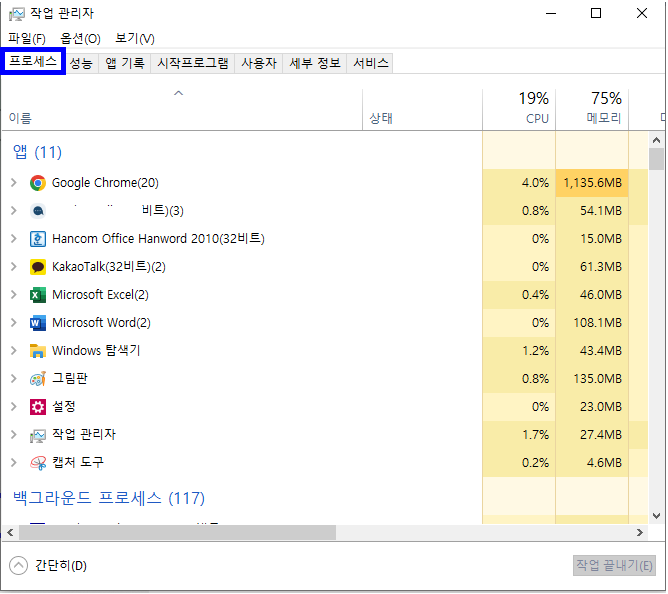The image size is (668, 594).
Task: Click the 작업 관리자 row icon
Action: tap(37, 435)
